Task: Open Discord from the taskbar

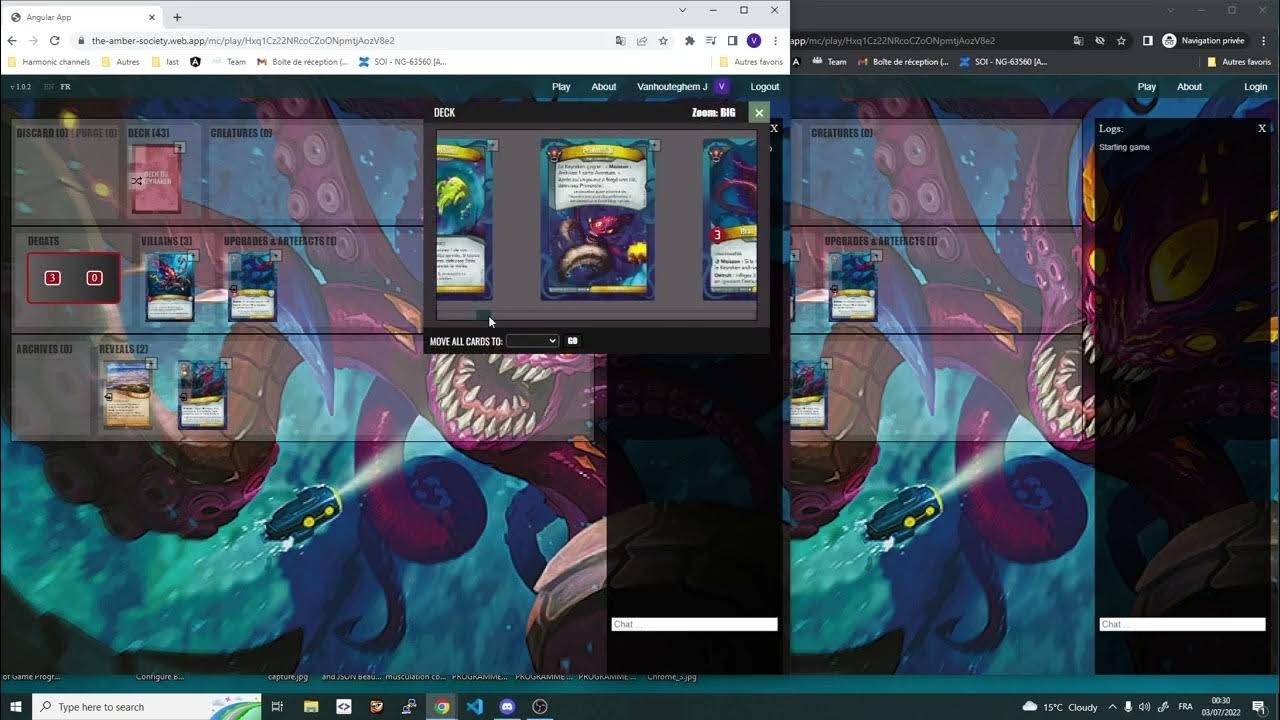Action: pyautogui.click(x=507, y=707)
